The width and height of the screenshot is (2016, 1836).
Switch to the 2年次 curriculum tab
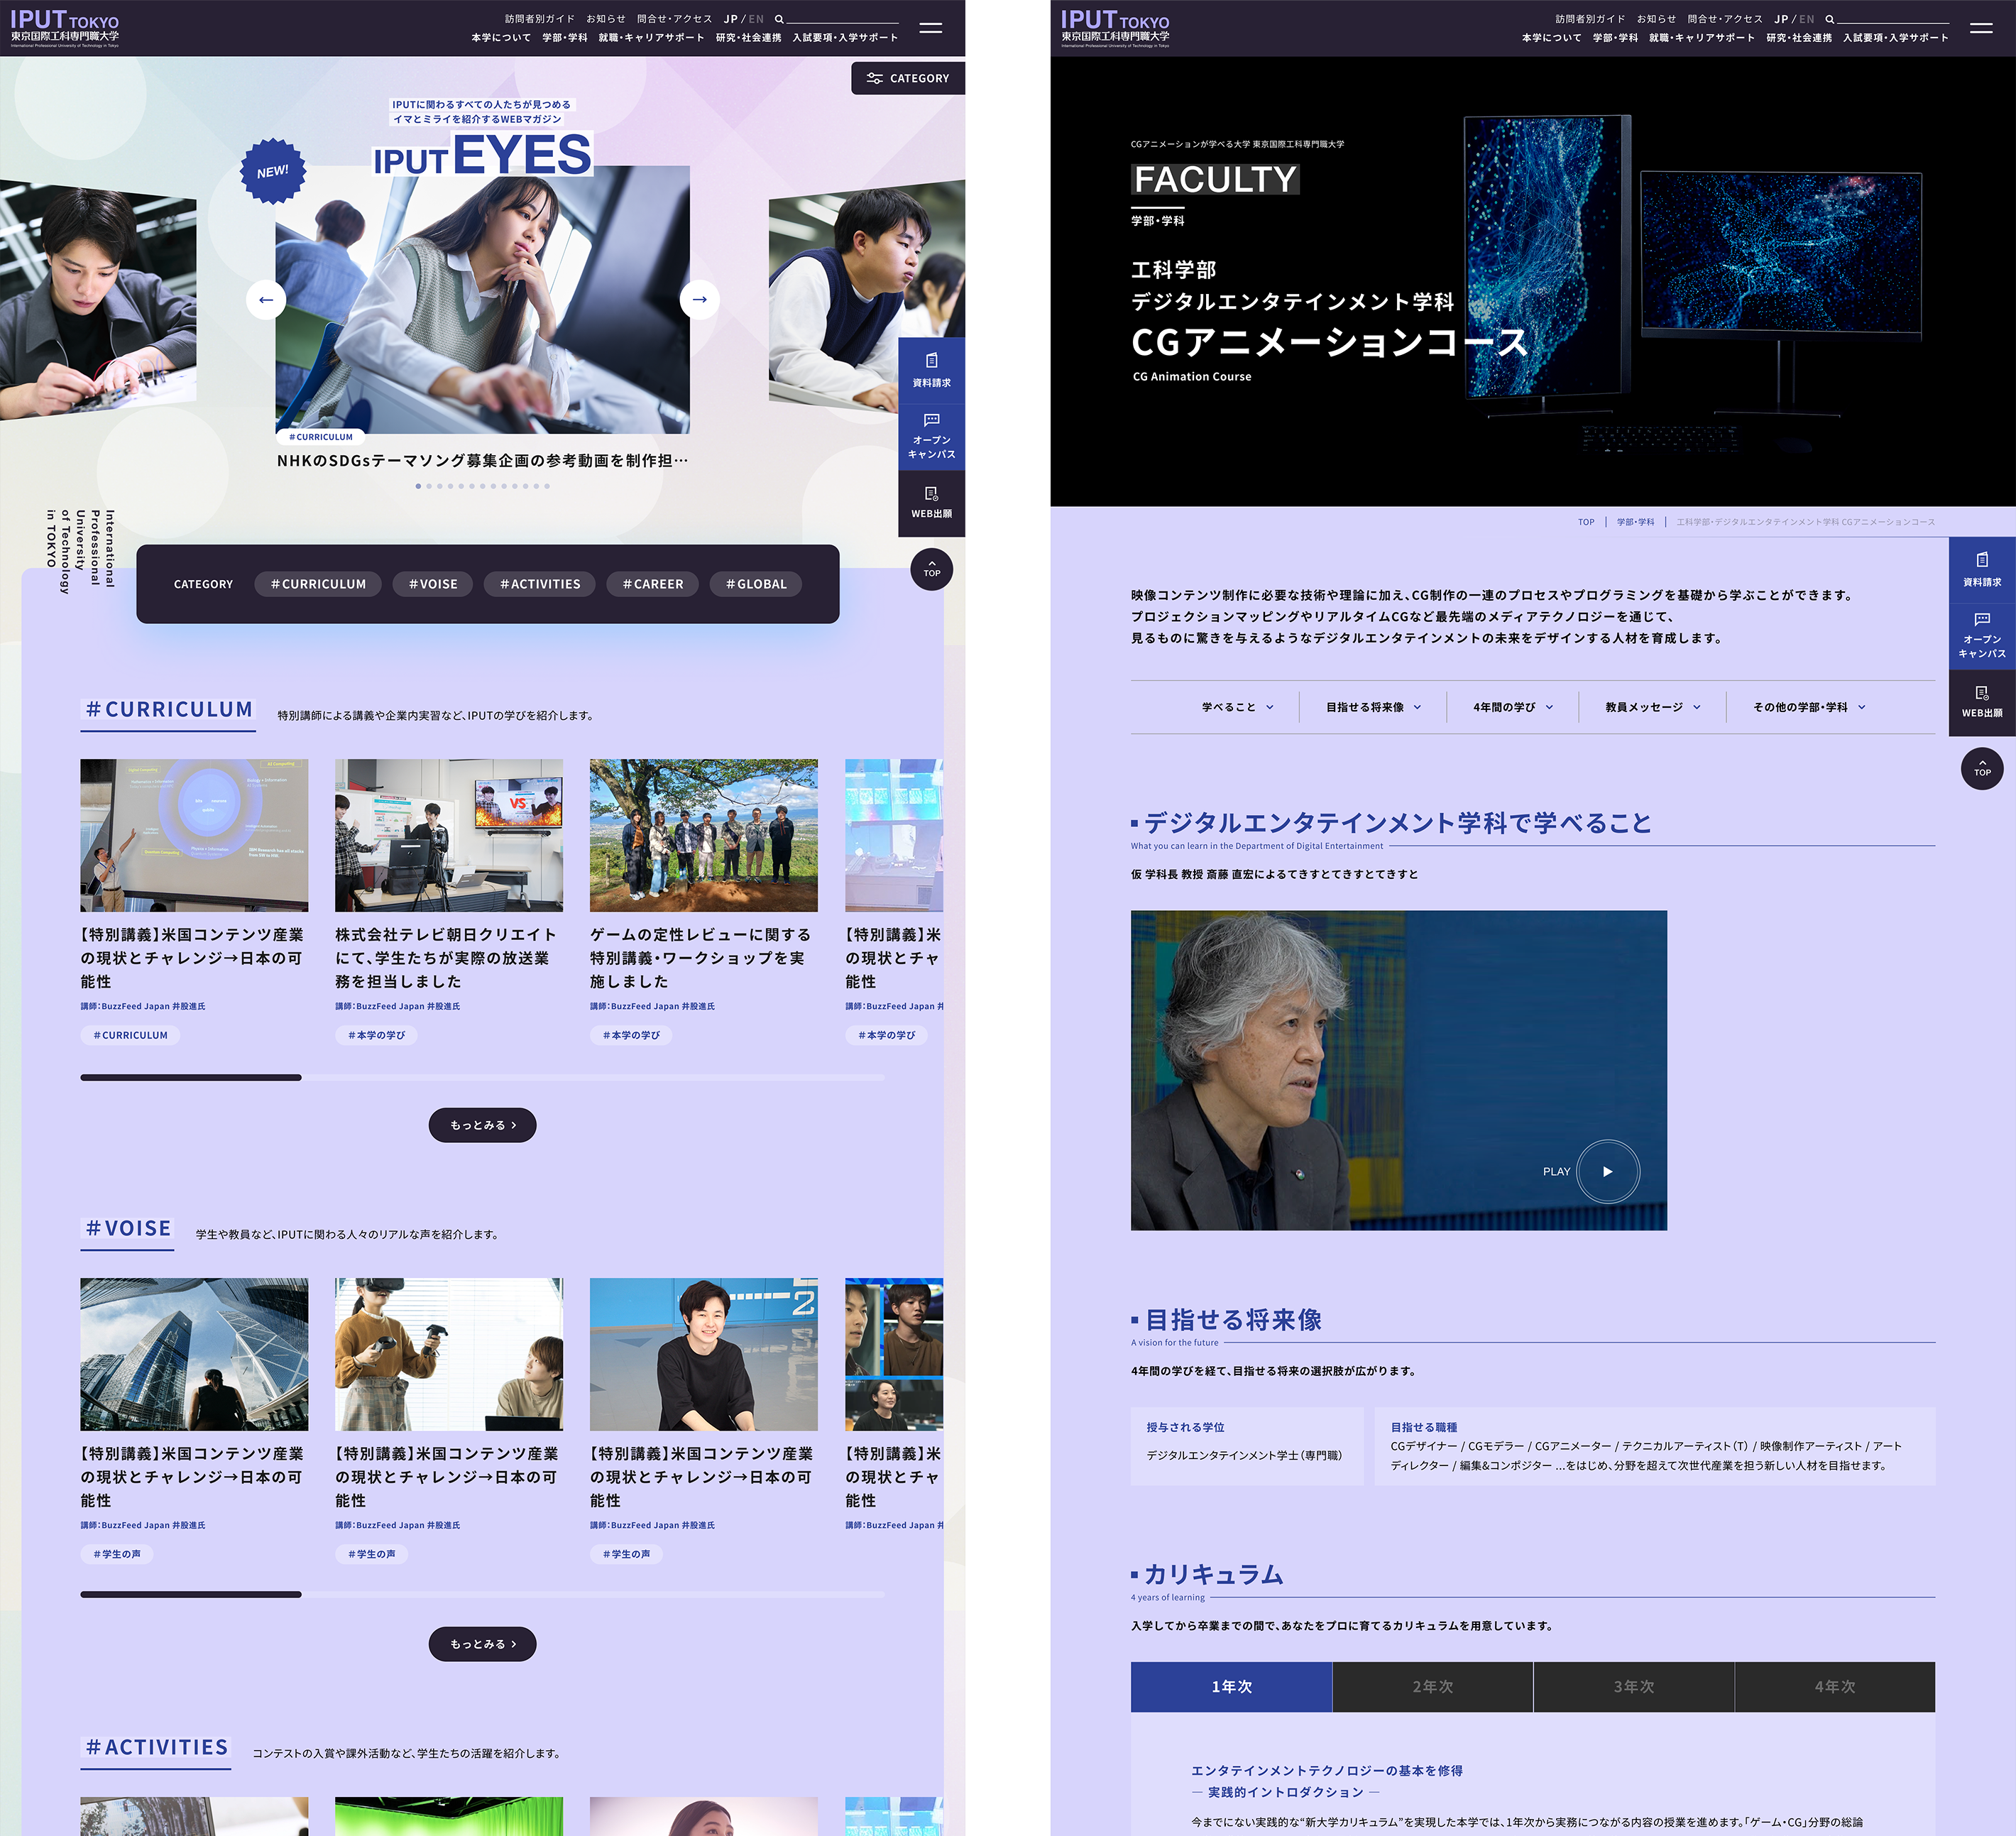[x=1432, y=1686]
